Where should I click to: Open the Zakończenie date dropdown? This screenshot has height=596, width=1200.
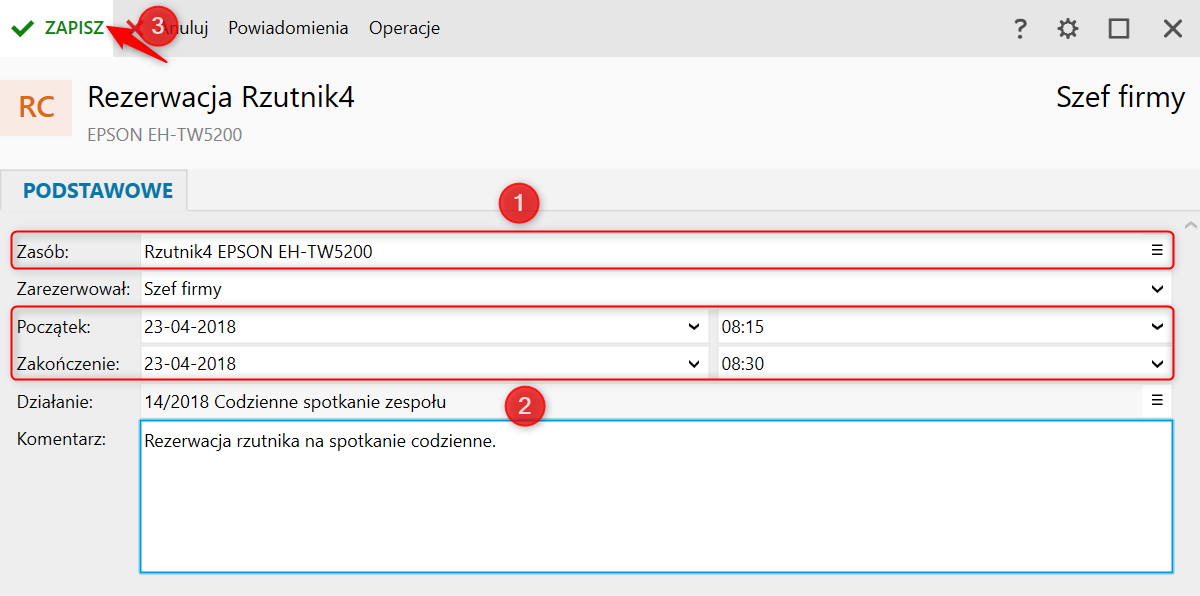[695, 364]
